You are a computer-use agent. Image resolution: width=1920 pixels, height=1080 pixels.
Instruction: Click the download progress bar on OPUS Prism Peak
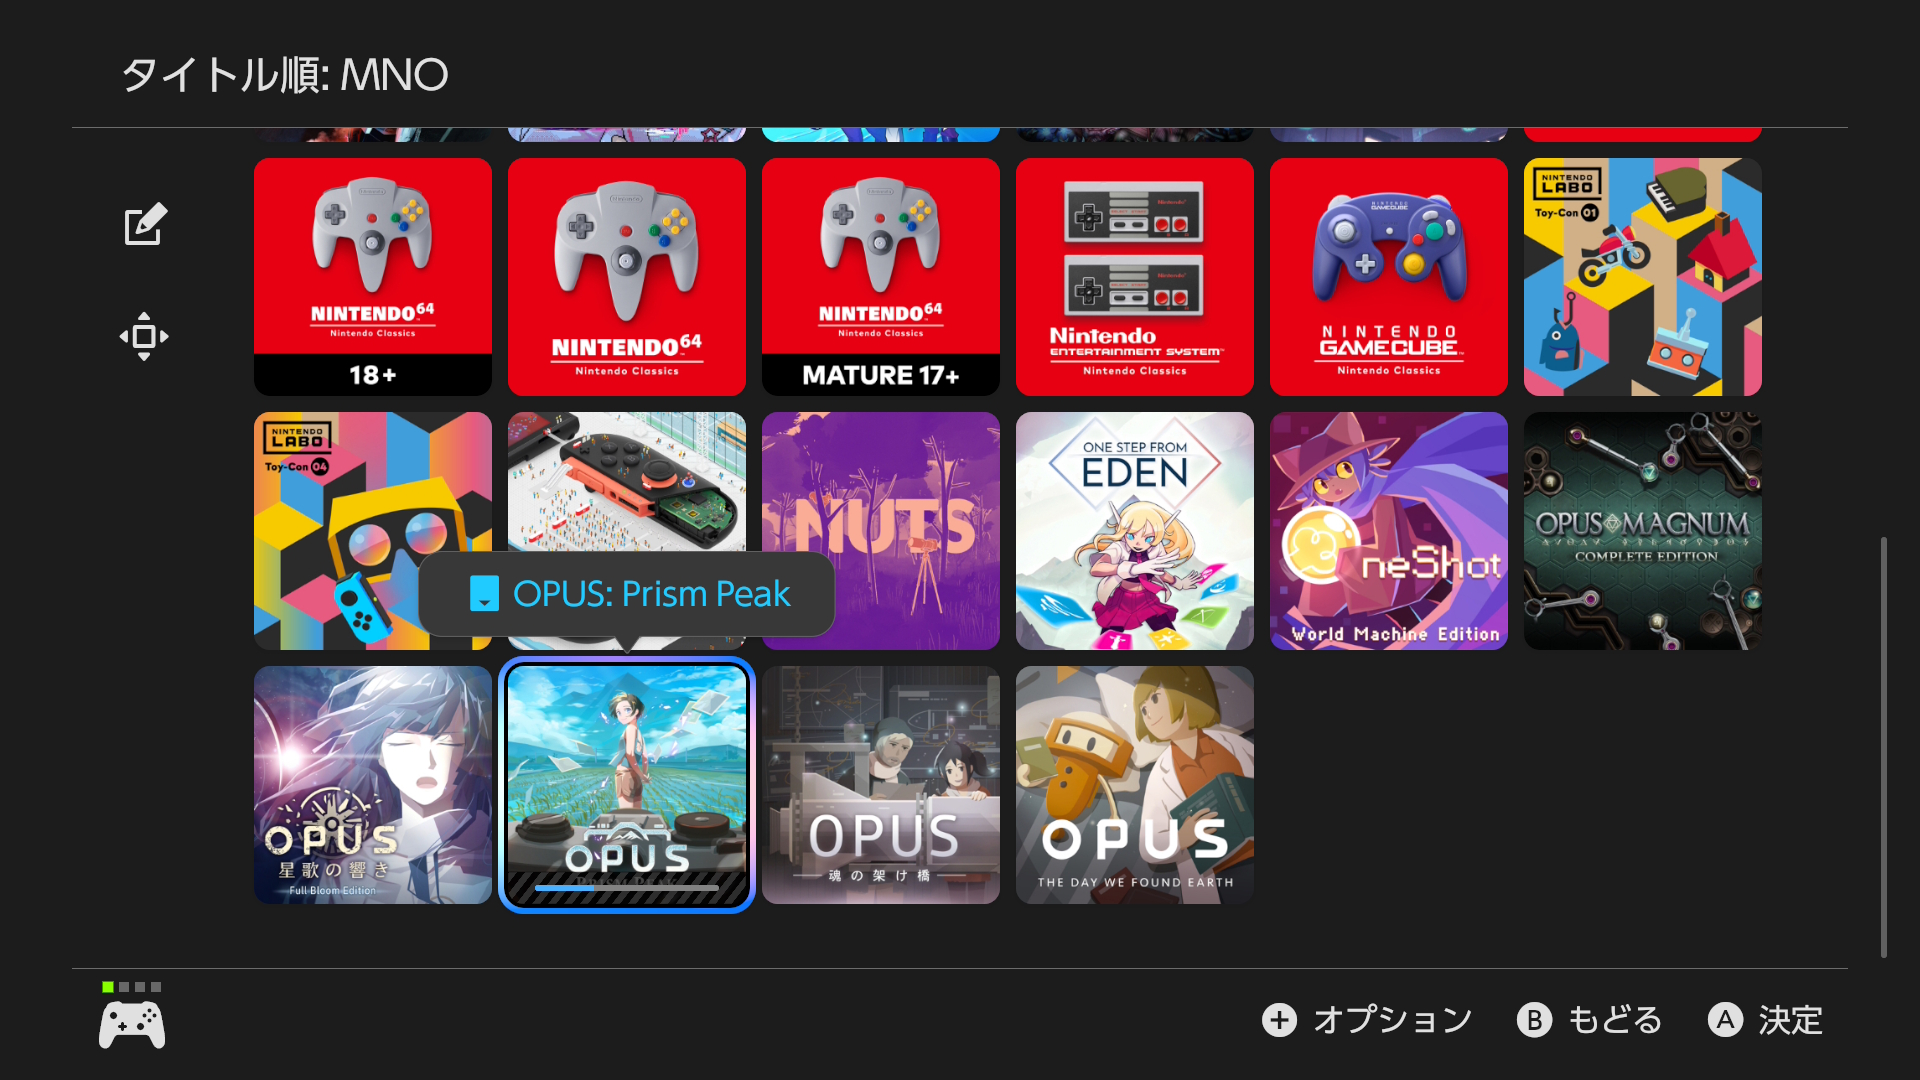point(627,887)
